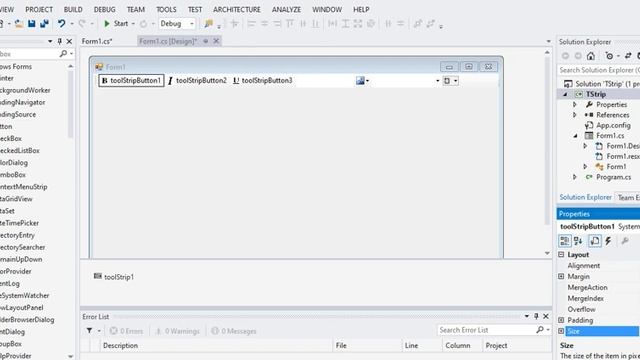Select ContextMenuStrip in the Toolbox
This screenshot has height=360, width=640.
(24, 187)
